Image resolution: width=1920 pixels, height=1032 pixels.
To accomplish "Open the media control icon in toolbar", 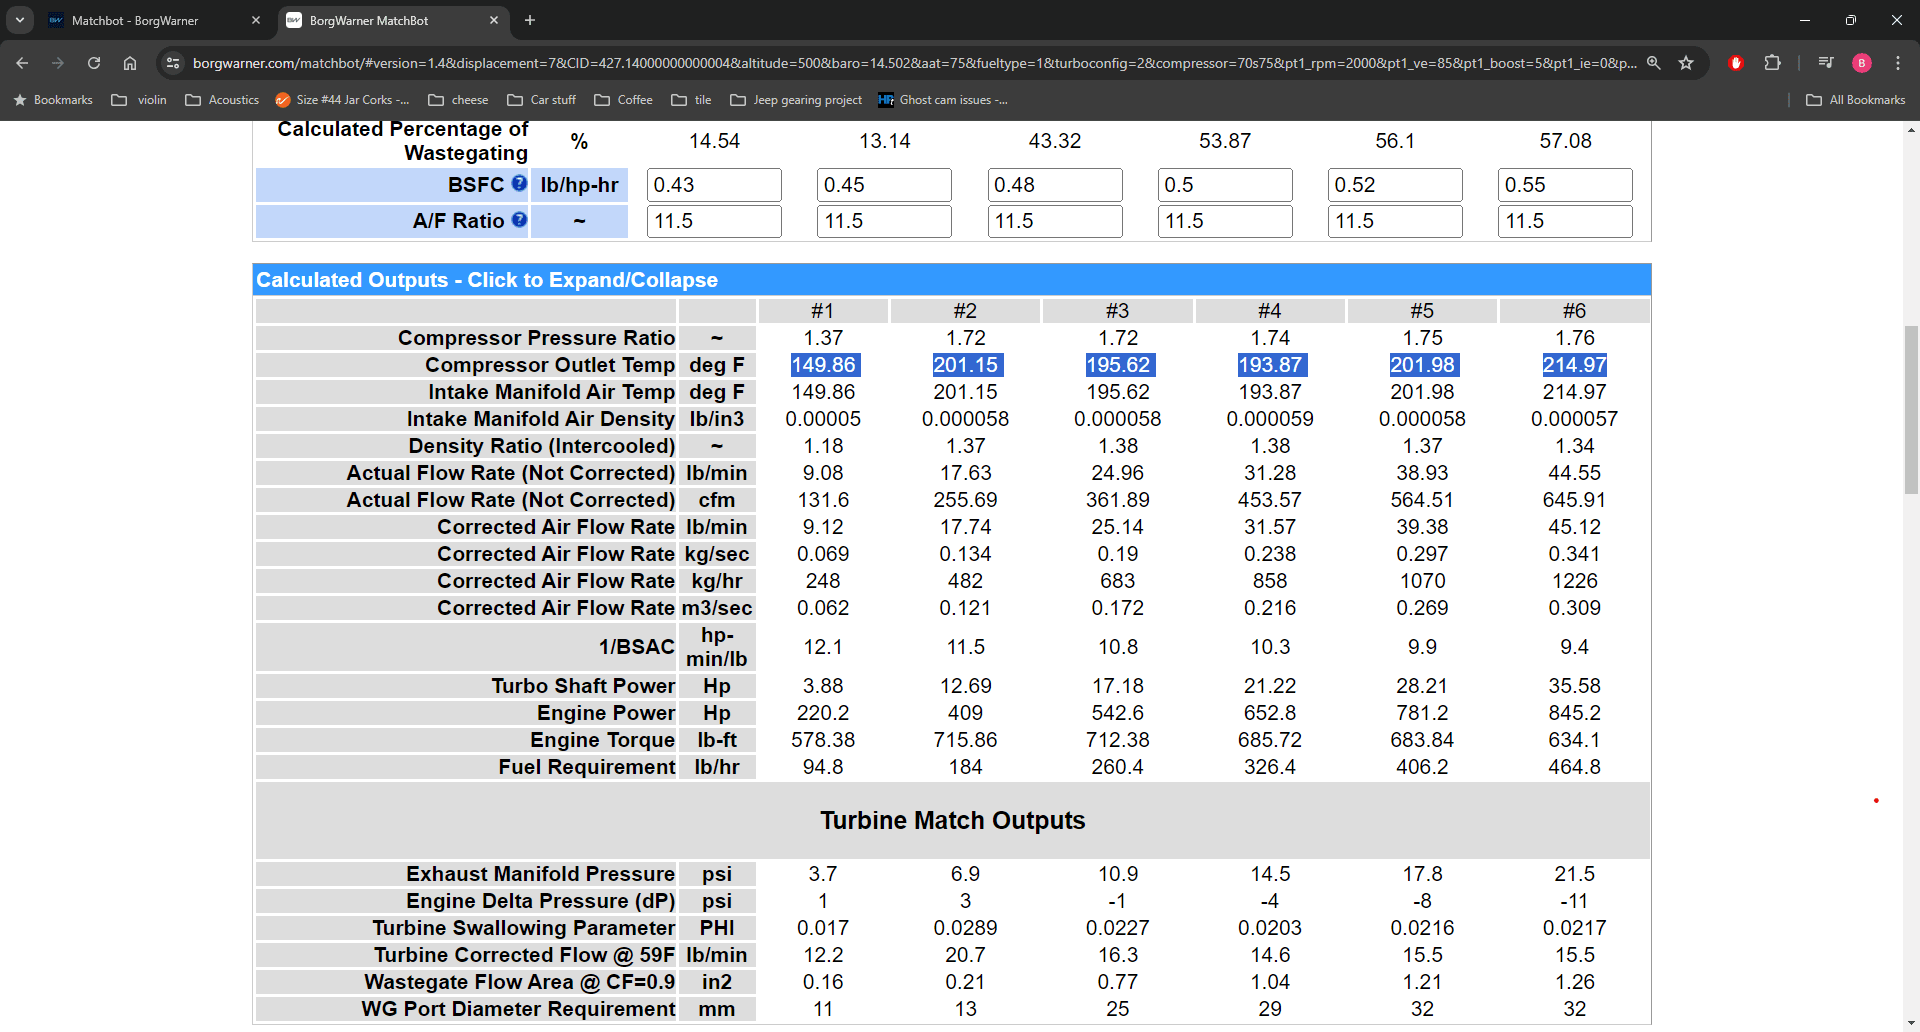I will coord(1826,63).
